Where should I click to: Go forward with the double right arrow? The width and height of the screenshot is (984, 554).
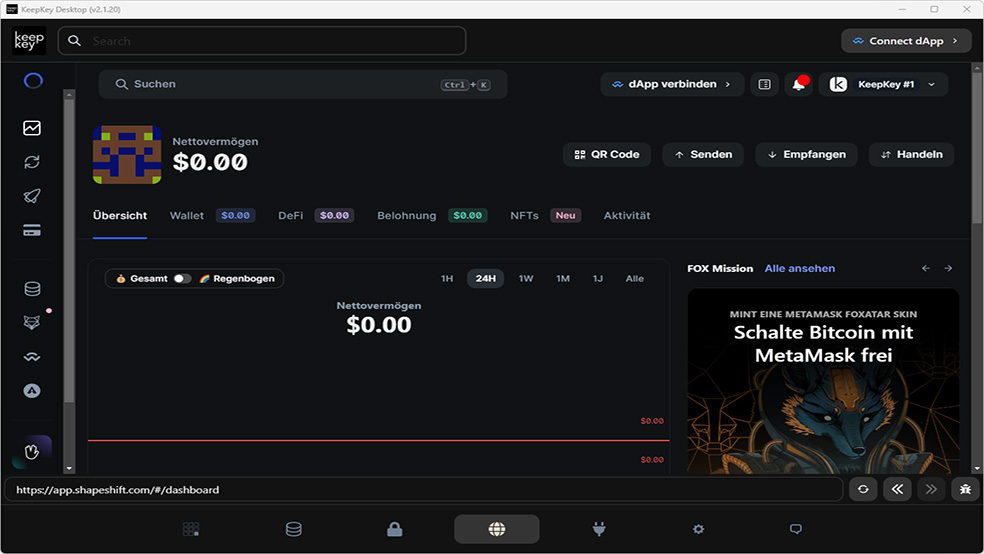(x=931, y=489)
